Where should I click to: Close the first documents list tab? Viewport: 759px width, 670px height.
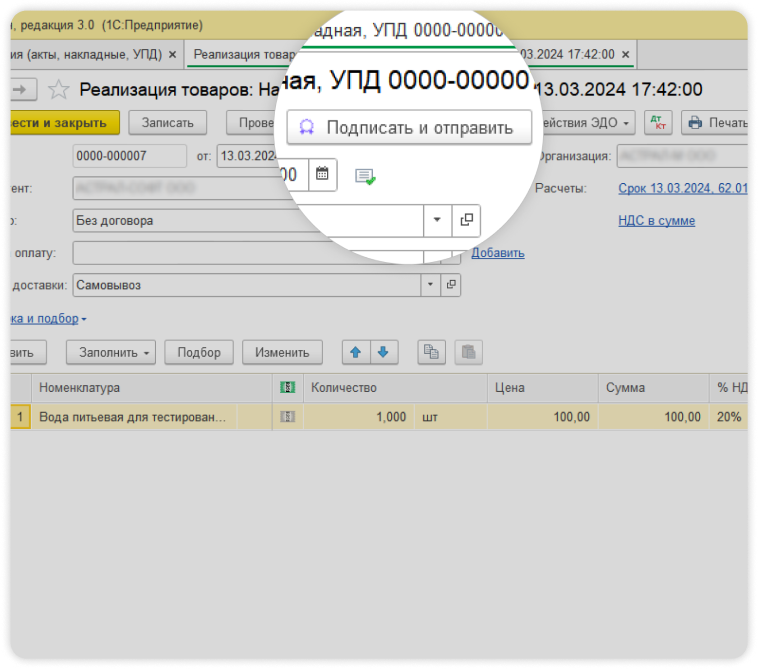pyautogui.click(x=173, y=54)
